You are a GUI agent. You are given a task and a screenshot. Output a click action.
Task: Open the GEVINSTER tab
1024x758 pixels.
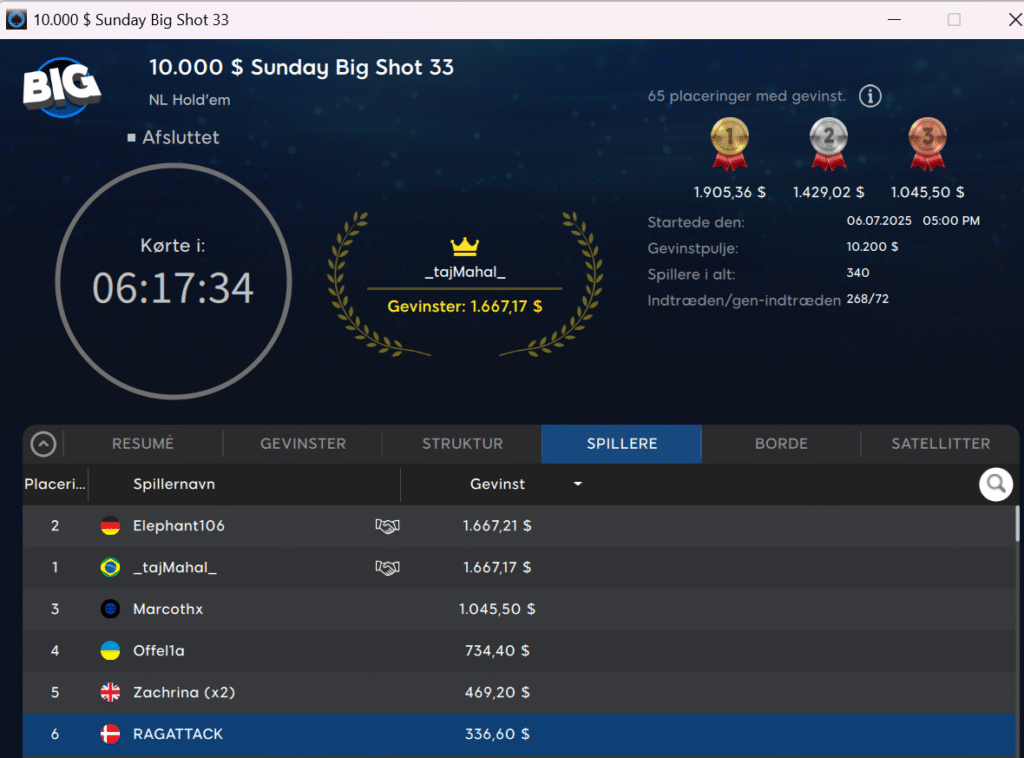303,444
